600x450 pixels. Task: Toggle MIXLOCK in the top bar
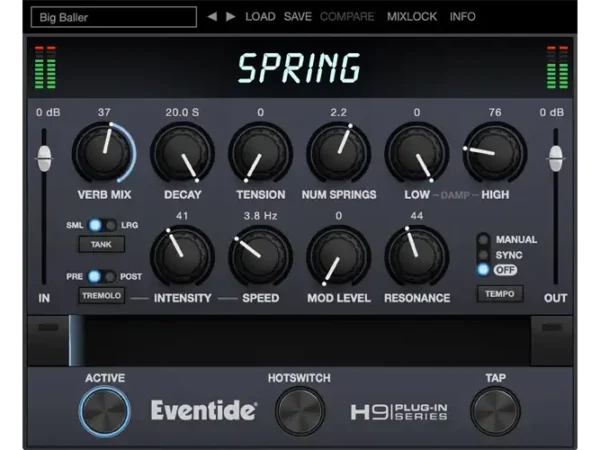click(x=412, y=16)
